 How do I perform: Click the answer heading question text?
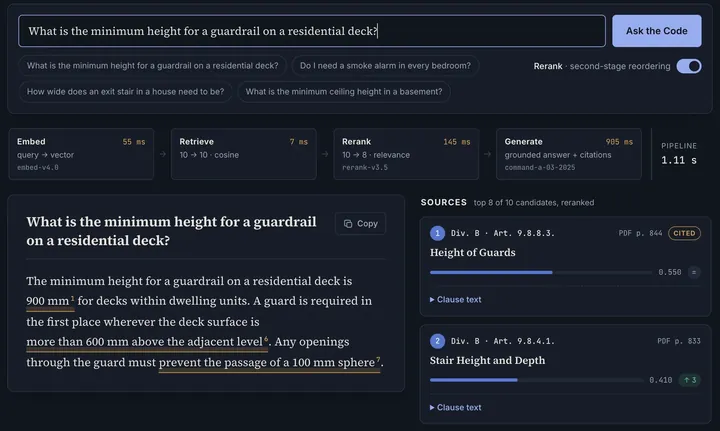pyautogui.click(x=171, y=231)
